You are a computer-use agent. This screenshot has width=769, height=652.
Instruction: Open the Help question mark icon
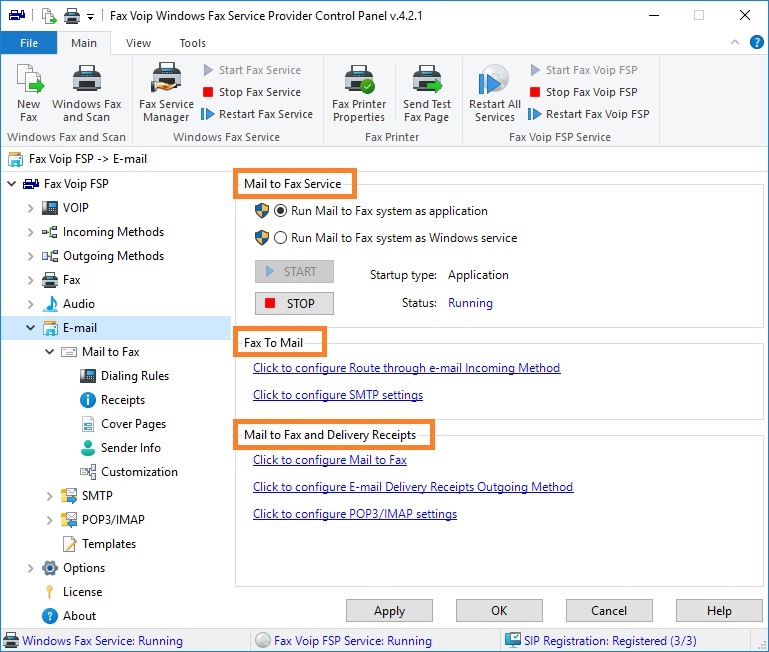(x=757, y=42)
